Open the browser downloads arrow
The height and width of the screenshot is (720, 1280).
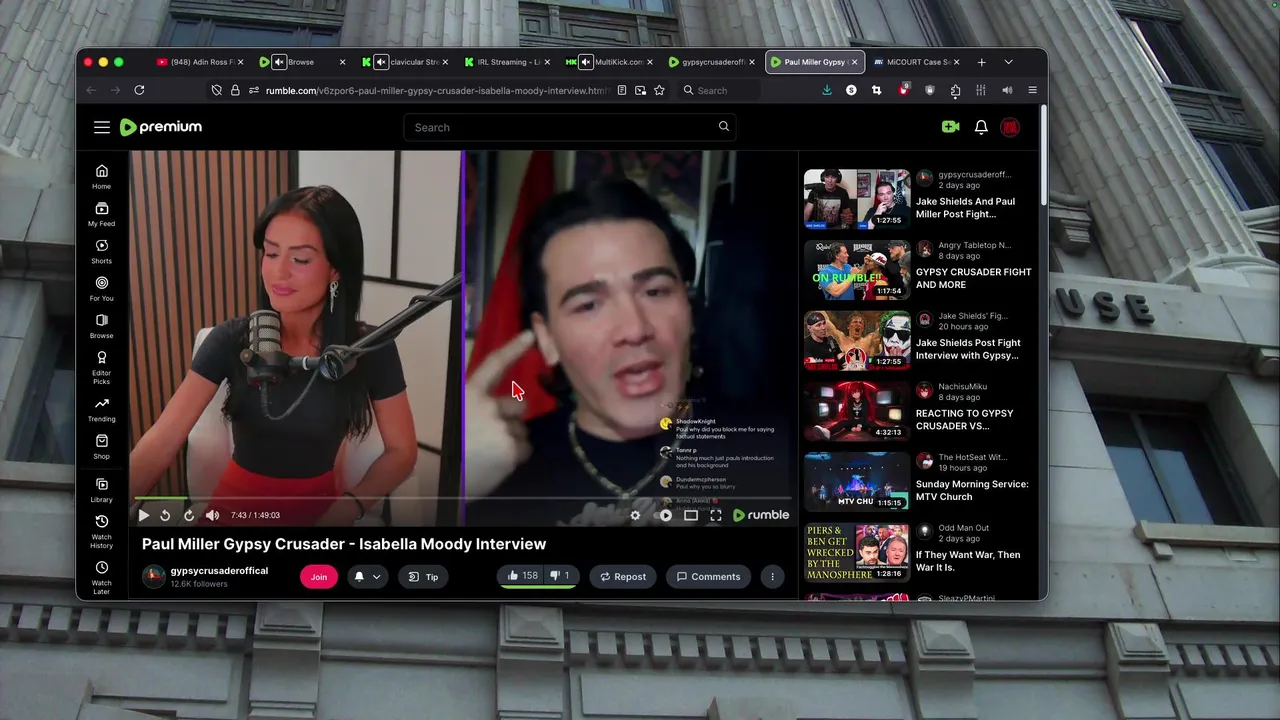(x=826, y=90)
